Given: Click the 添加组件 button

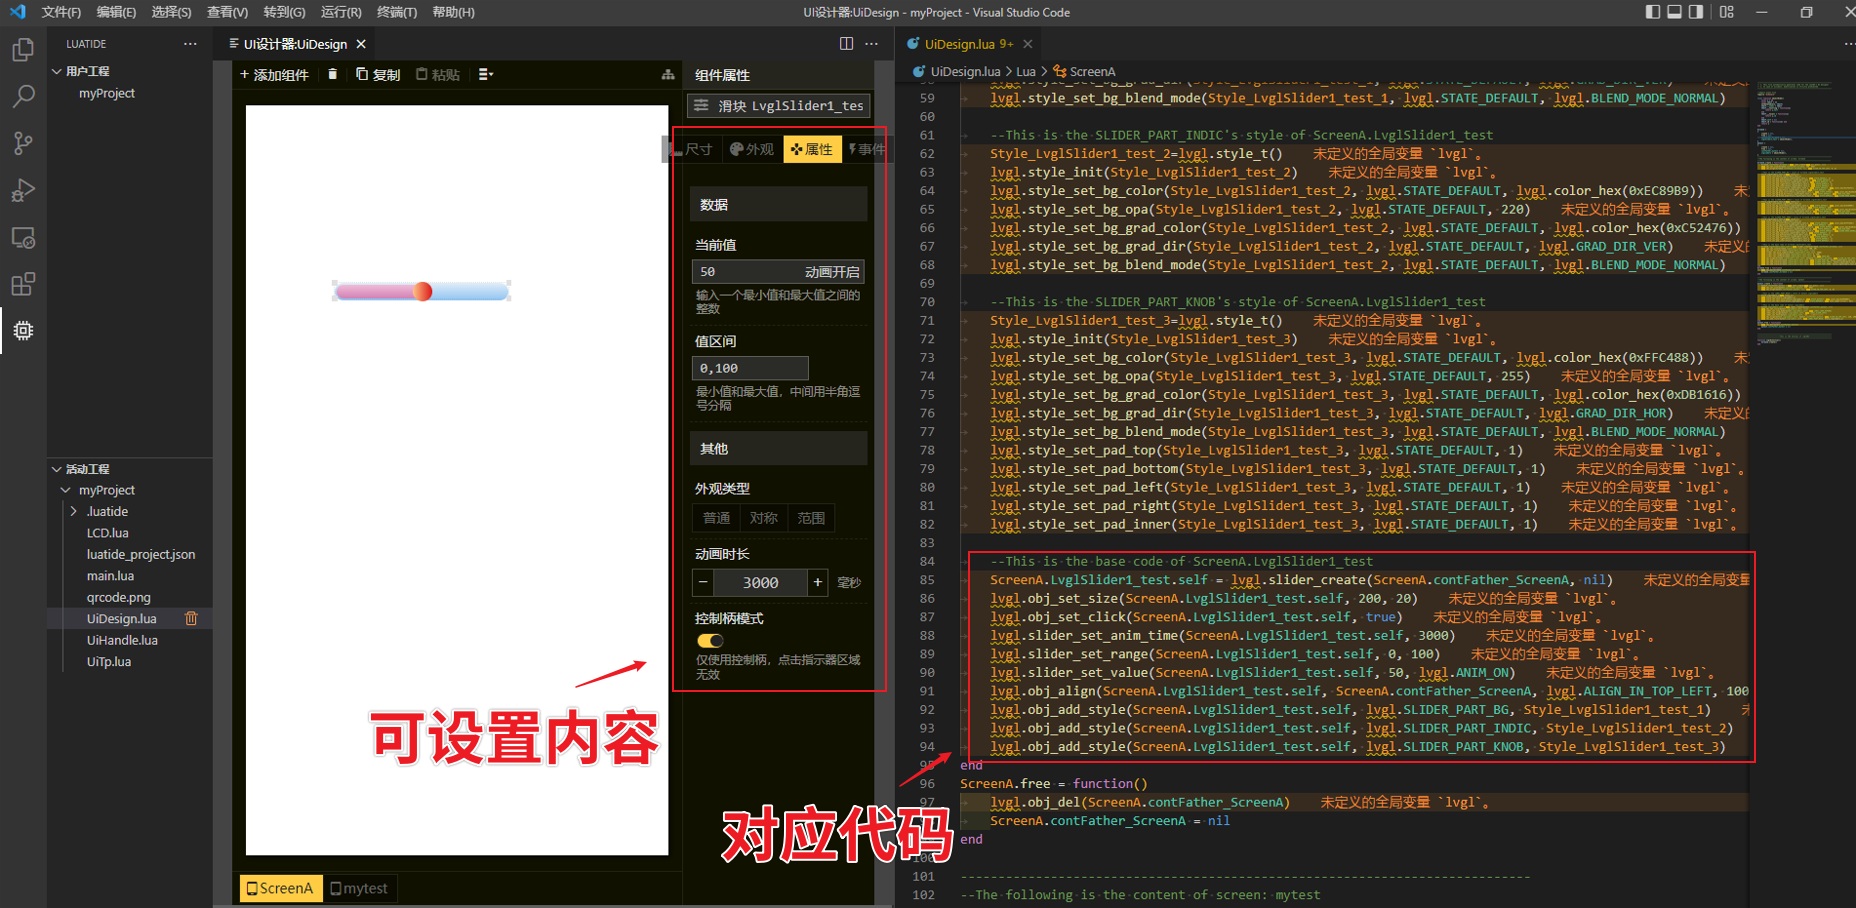Looking at the screenshot, I should (274, 73).
